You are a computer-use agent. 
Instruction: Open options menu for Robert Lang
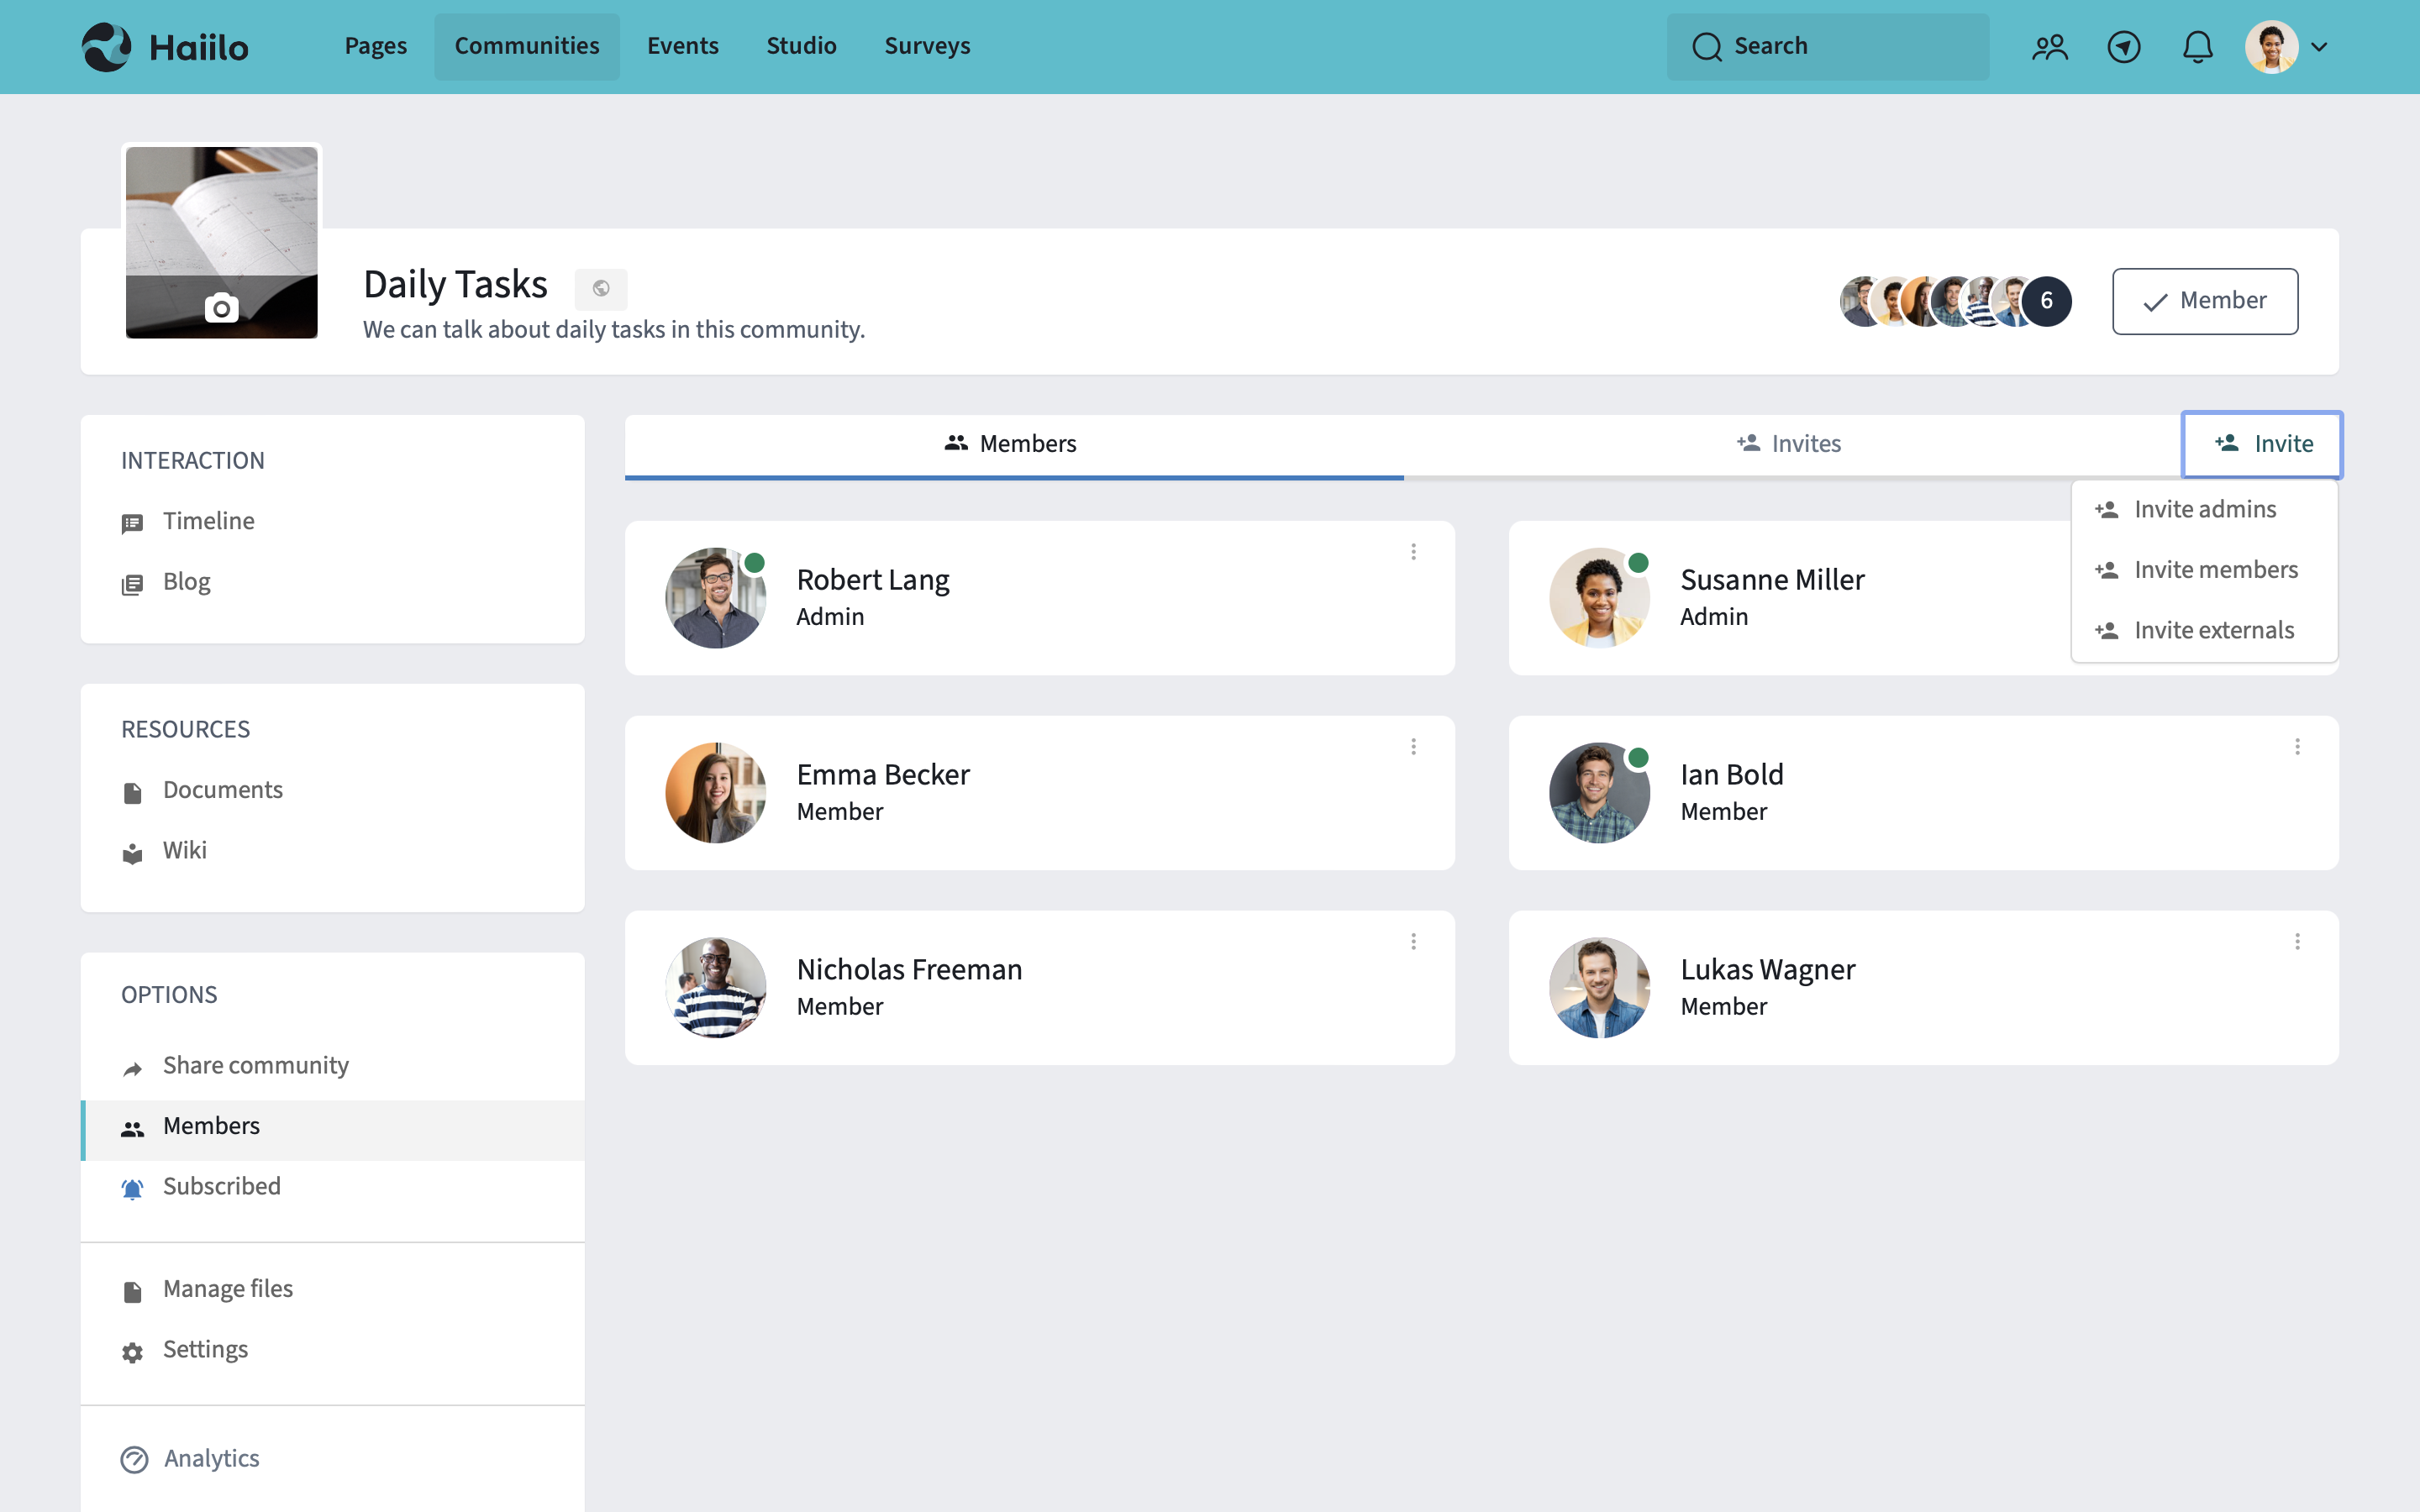[1413, 552]
